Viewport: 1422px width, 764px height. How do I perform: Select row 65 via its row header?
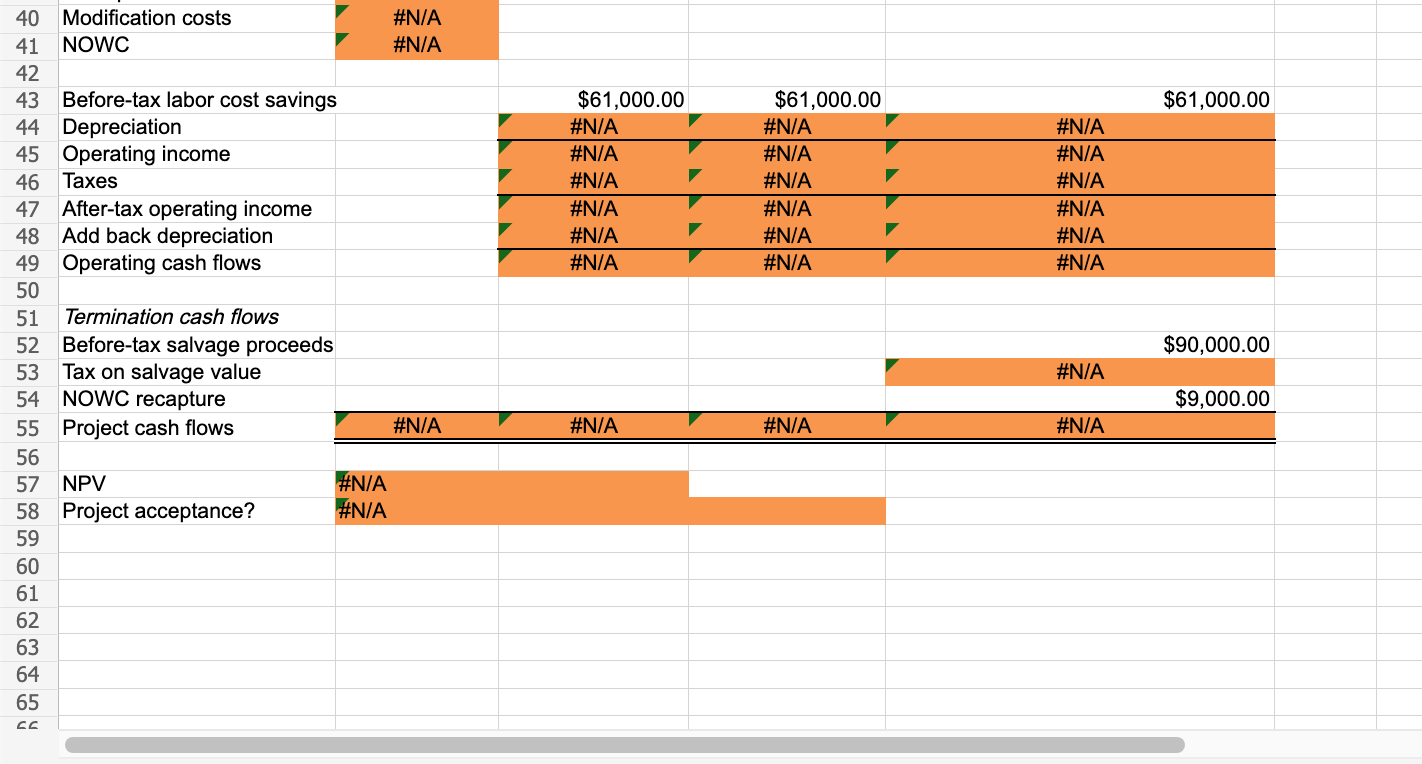(28, 701)
